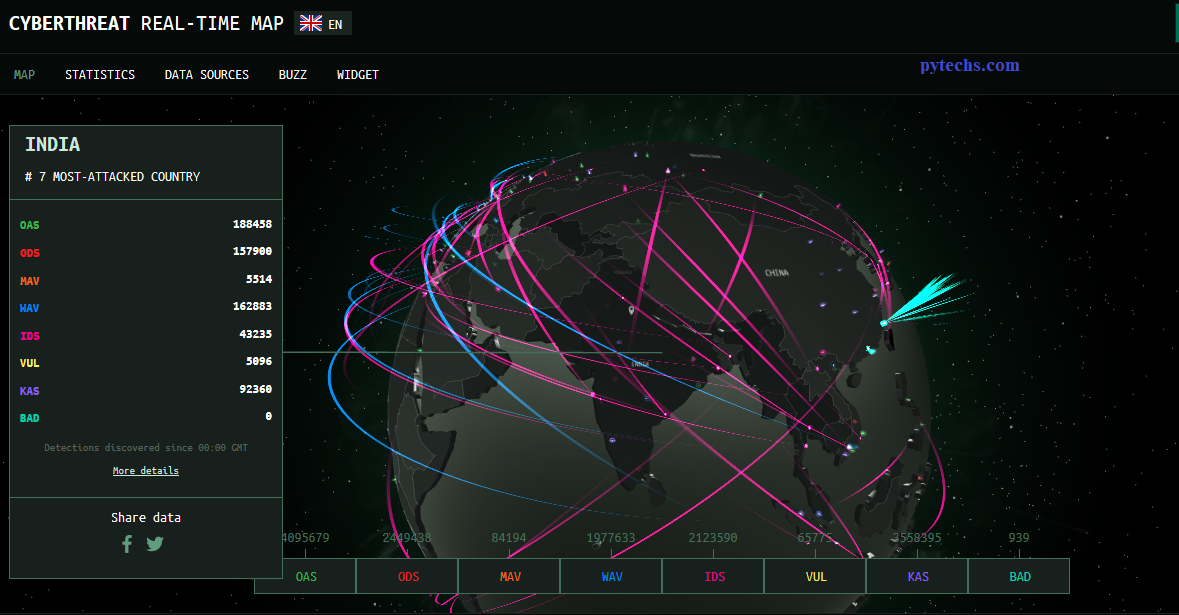1179x615 pixels.
Task: Click the Share data heading
Action: point(146,517)
